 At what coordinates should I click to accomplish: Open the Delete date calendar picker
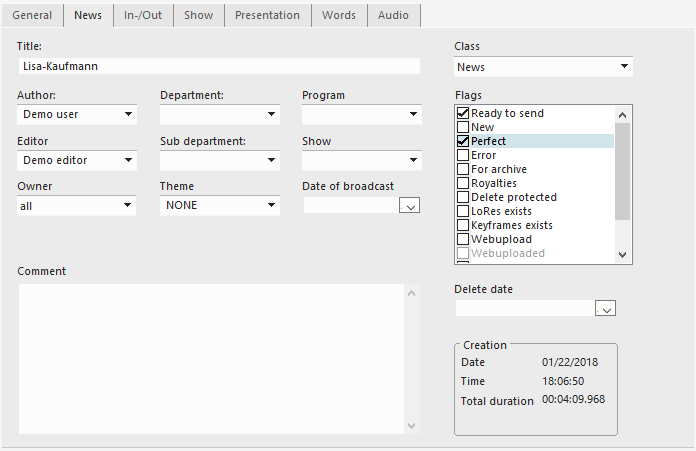pos(605,309)
